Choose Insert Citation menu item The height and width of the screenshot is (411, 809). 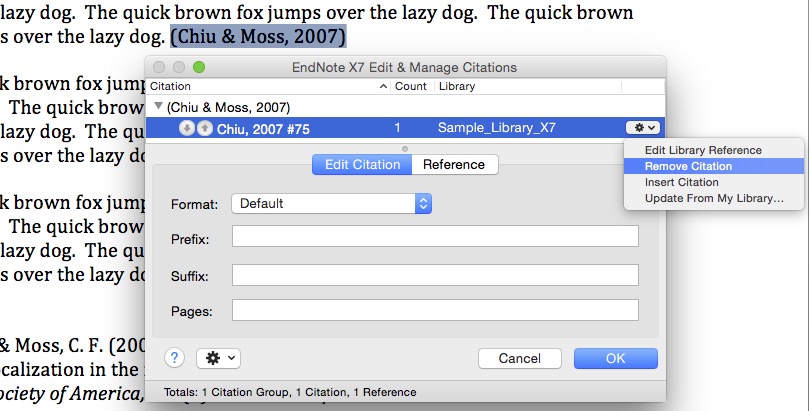tap(682, 182)
